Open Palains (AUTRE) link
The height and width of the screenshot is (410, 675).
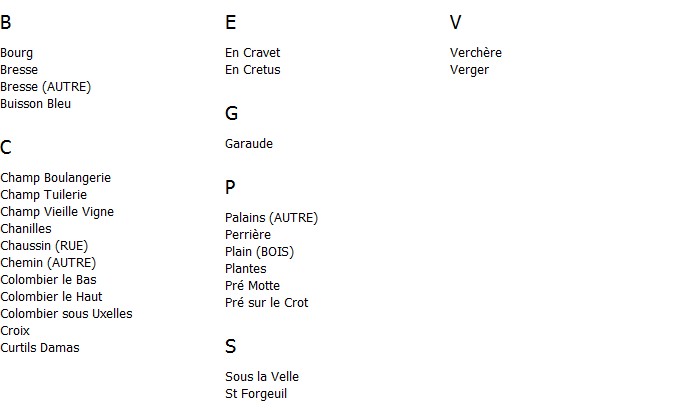tap(271, 218)
